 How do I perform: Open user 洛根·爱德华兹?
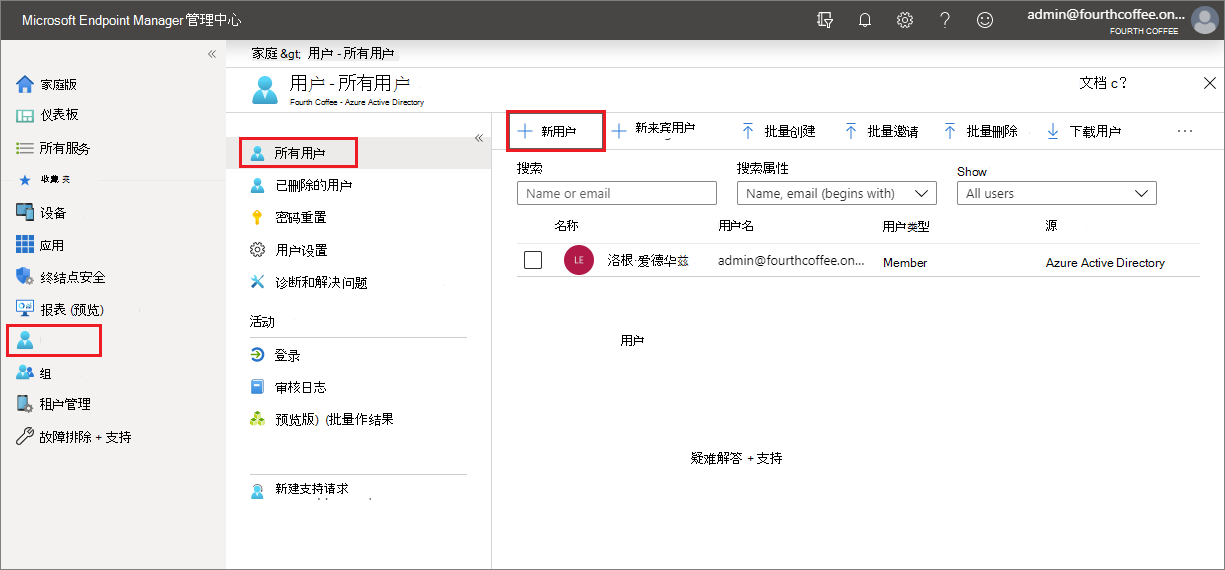coord(648,260)
